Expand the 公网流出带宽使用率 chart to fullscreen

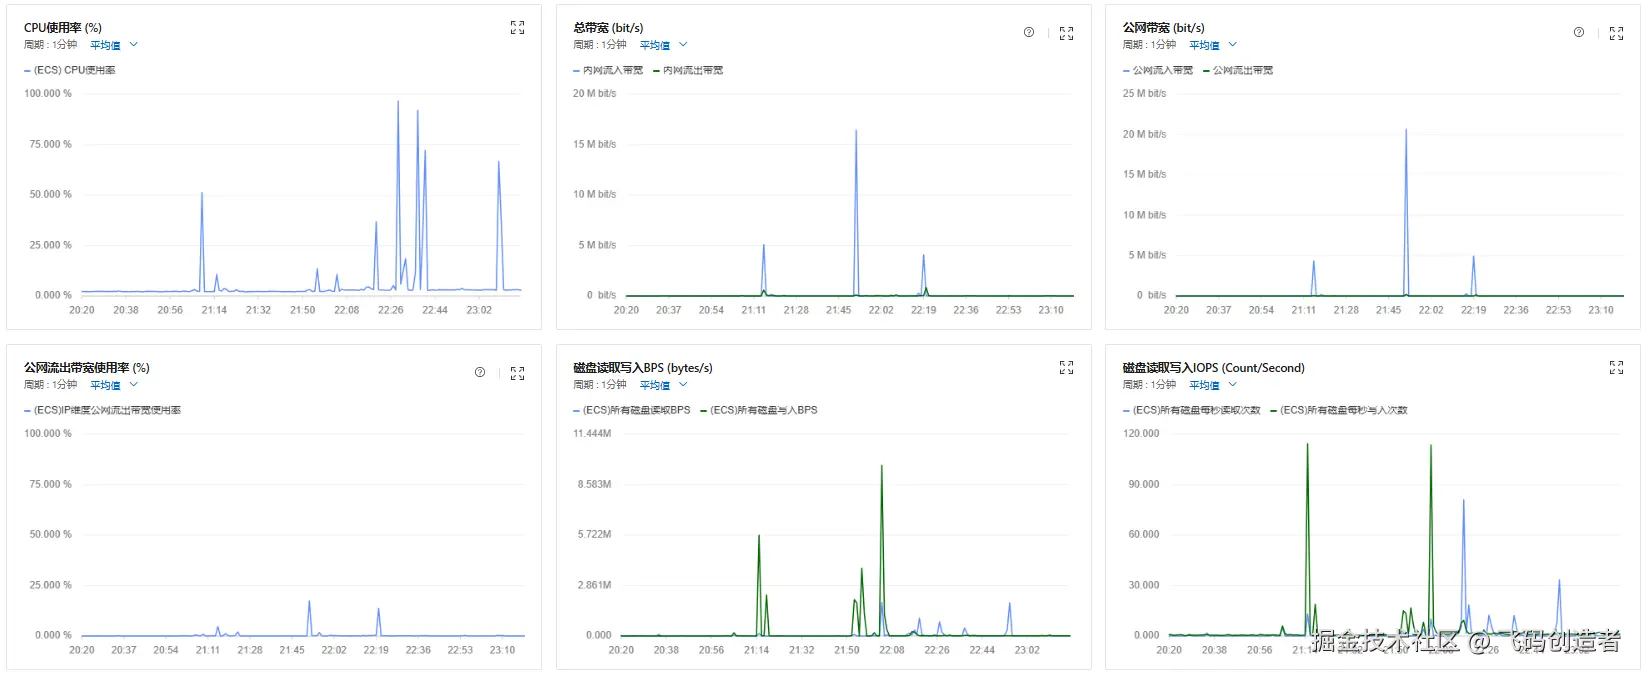517,373
